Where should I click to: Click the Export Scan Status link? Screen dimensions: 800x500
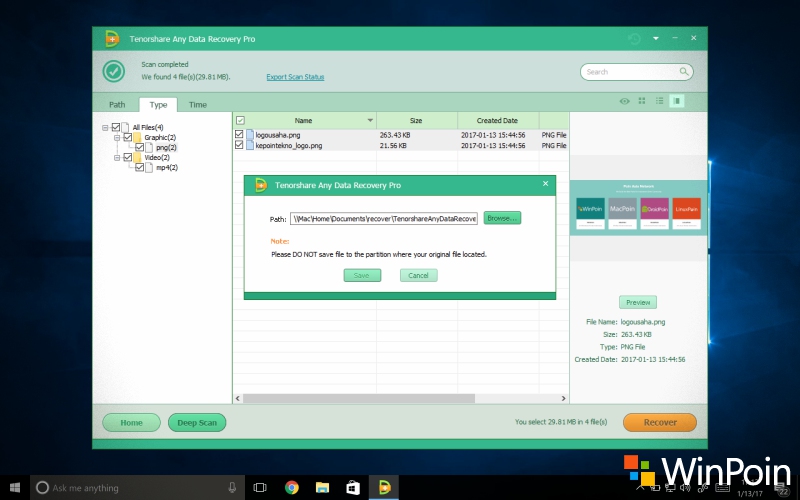pyautogui.click(x=295, y=77)
